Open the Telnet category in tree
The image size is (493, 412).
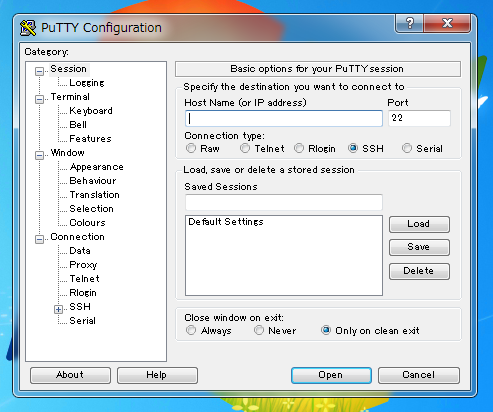point(84,279)
